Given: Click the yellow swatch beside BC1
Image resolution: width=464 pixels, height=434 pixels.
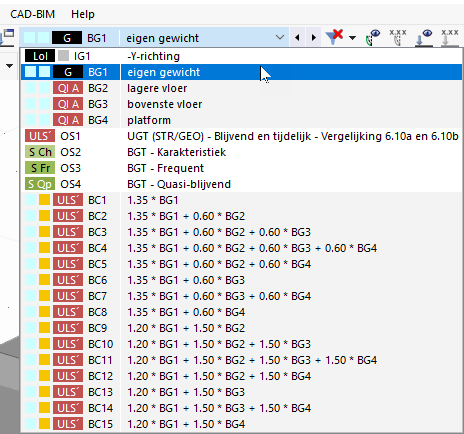Looking at the screenshot, I should click(44, 200).
